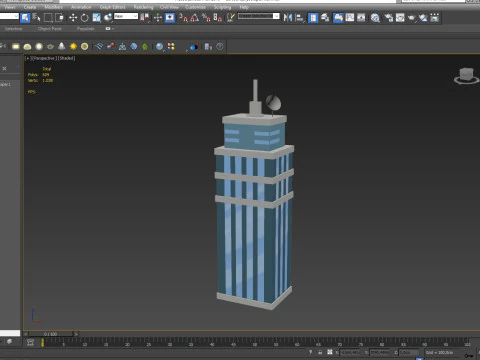480x360 pixels.
Task: Open the Views menu
Action: (9, 7)
